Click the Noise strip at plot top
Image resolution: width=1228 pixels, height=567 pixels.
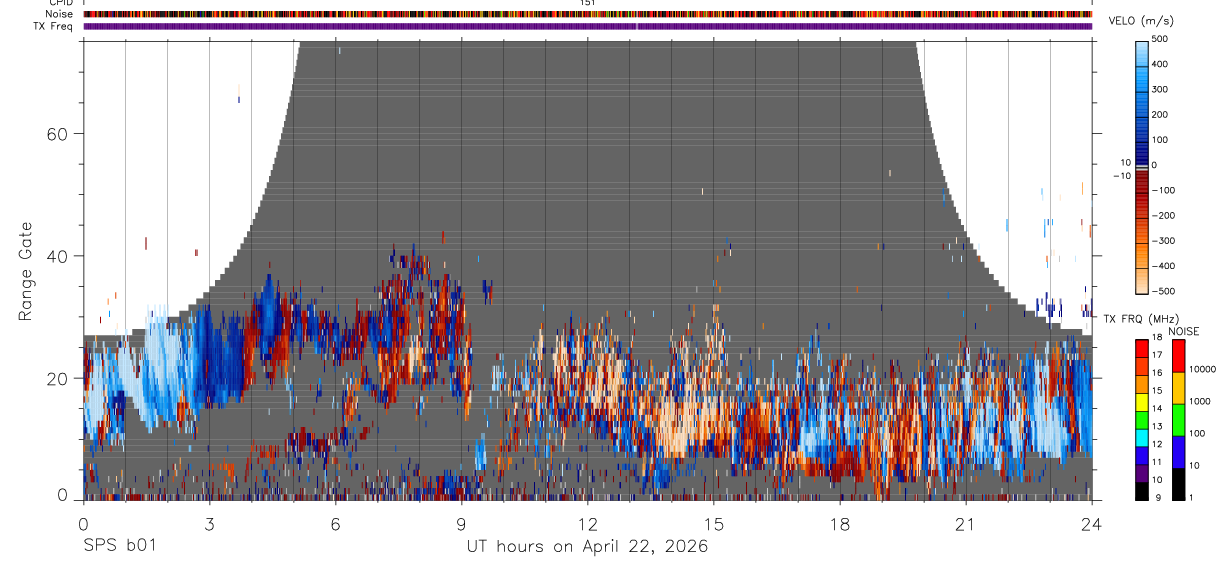click(588, 14)
